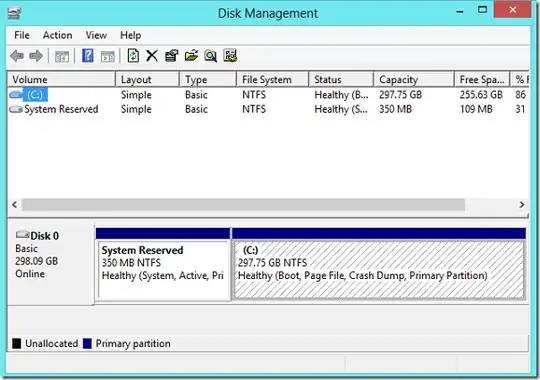Click the Refresh toolbar icon

click(133, 55)
